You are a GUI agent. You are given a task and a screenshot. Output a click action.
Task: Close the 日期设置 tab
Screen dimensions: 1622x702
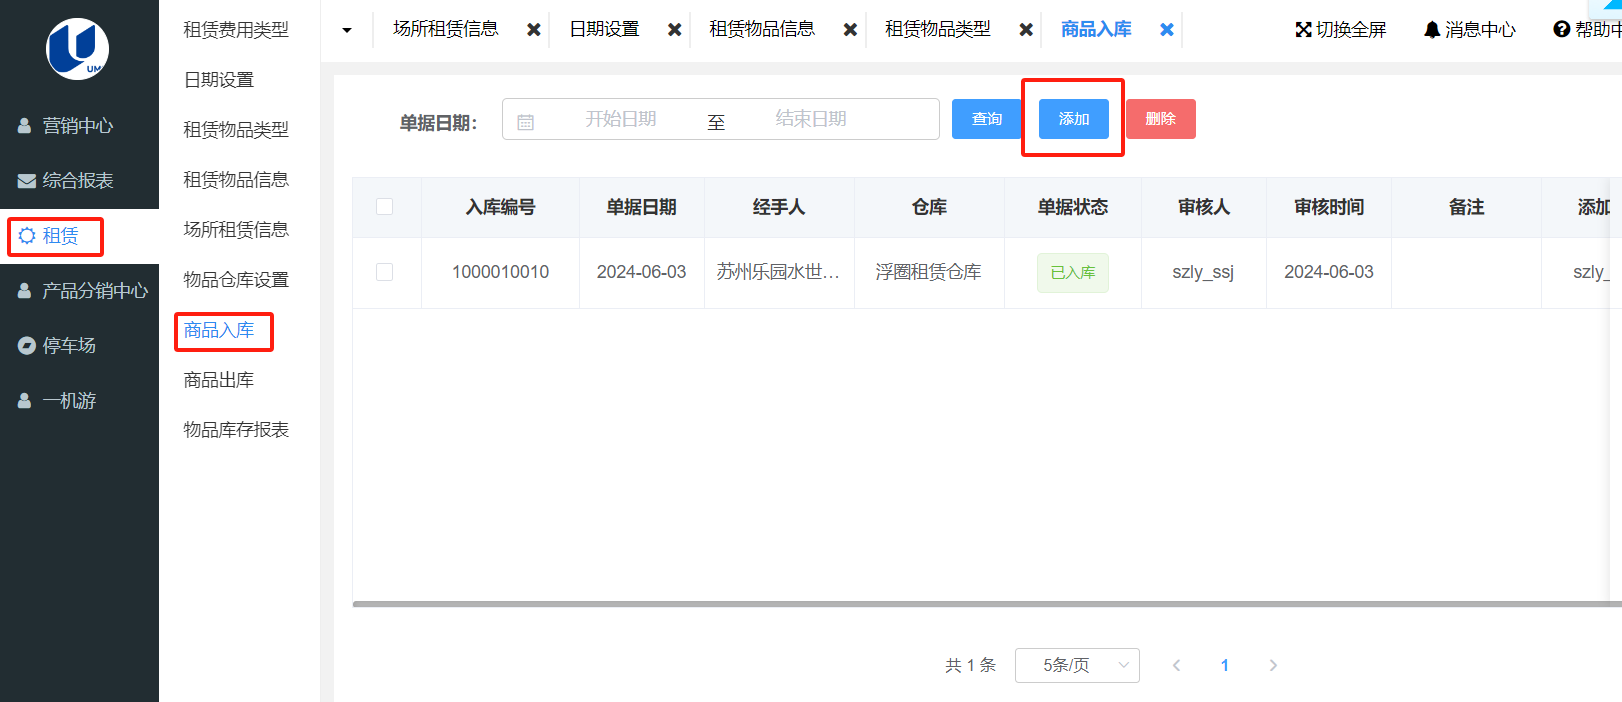click(675, 30)
